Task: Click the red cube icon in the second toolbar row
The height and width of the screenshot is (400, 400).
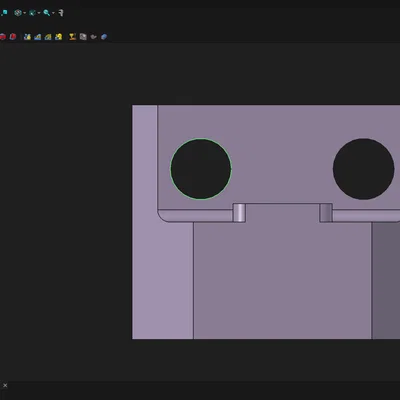Action: tap(13, 37)
